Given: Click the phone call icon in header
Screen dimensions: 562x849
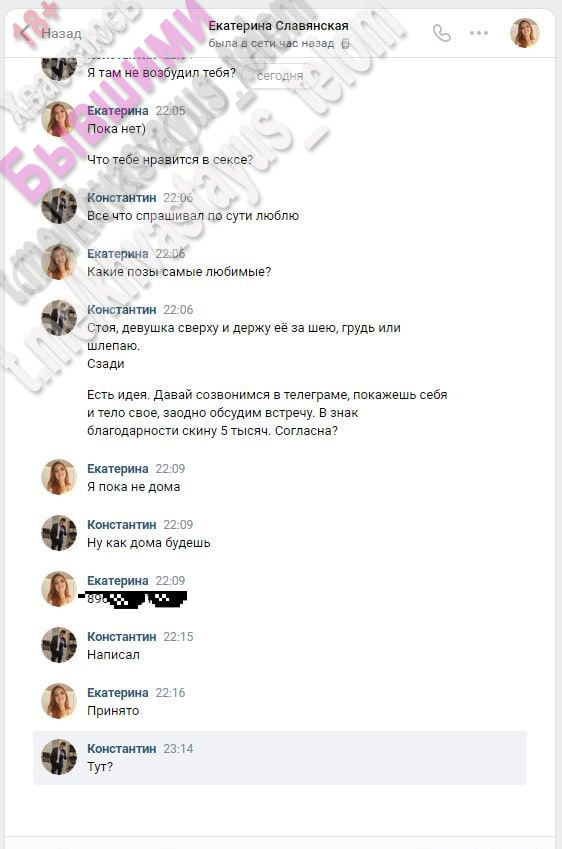Looking at the screenshot, I should (442, 34).
